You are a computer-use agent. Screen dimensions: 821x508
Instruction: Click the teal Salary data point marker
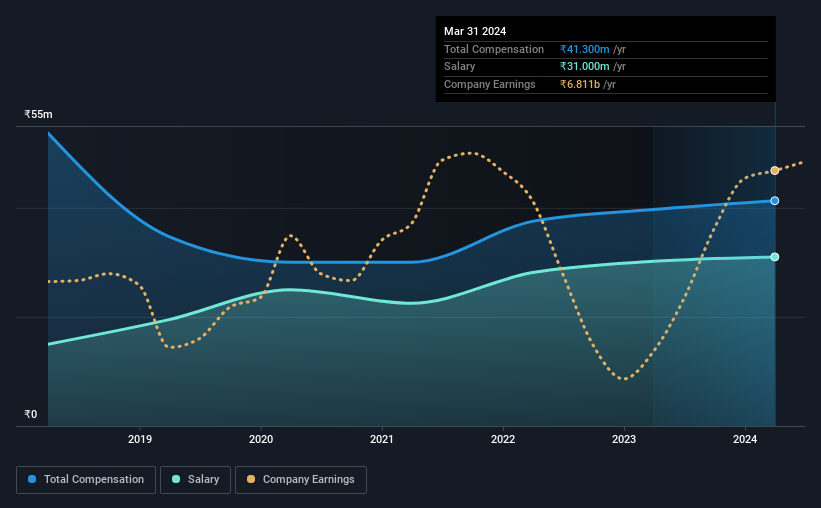coord(774,257)
